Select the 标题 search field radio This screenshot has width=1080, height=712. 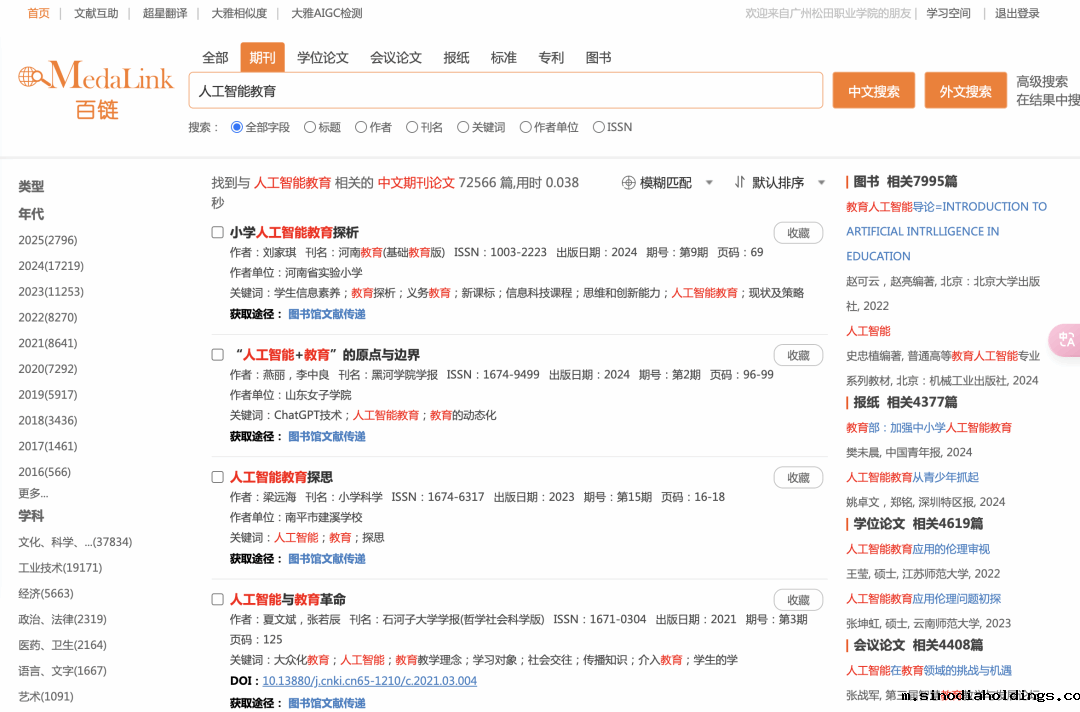pos(310,127)
